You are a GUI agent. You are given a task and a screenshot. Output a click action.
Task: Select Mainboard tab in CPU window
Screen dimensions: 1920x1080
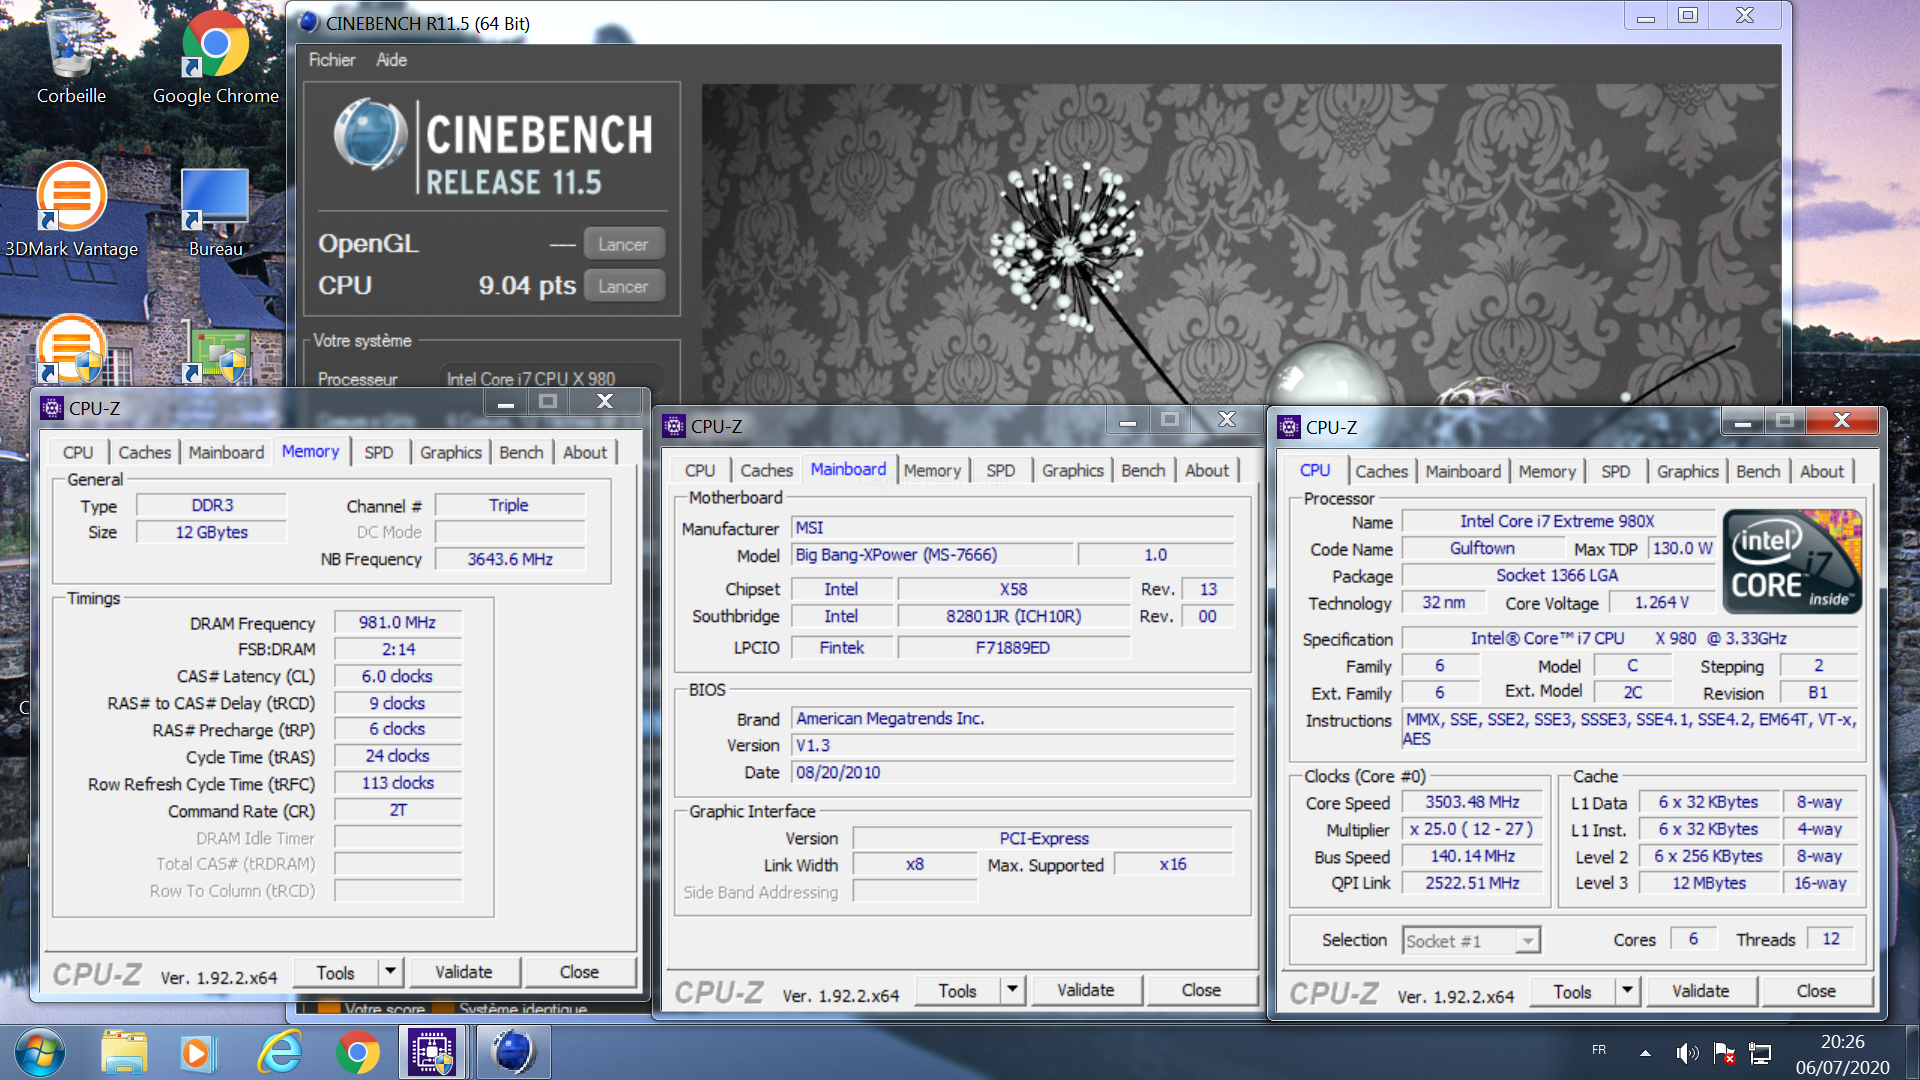tap(1462, 471)
